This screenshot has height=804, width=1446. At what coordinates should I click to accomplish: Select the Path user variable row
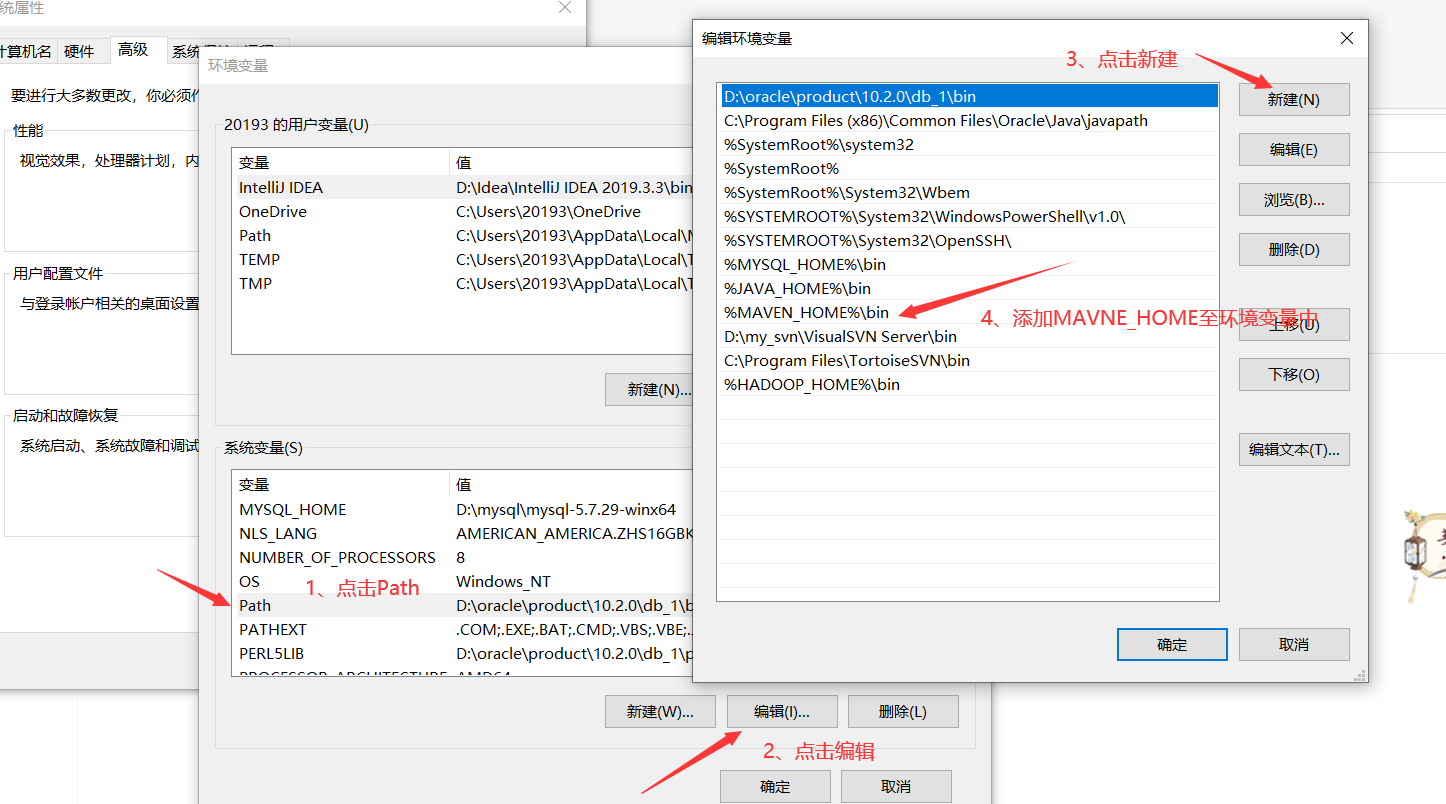point(463,235)
